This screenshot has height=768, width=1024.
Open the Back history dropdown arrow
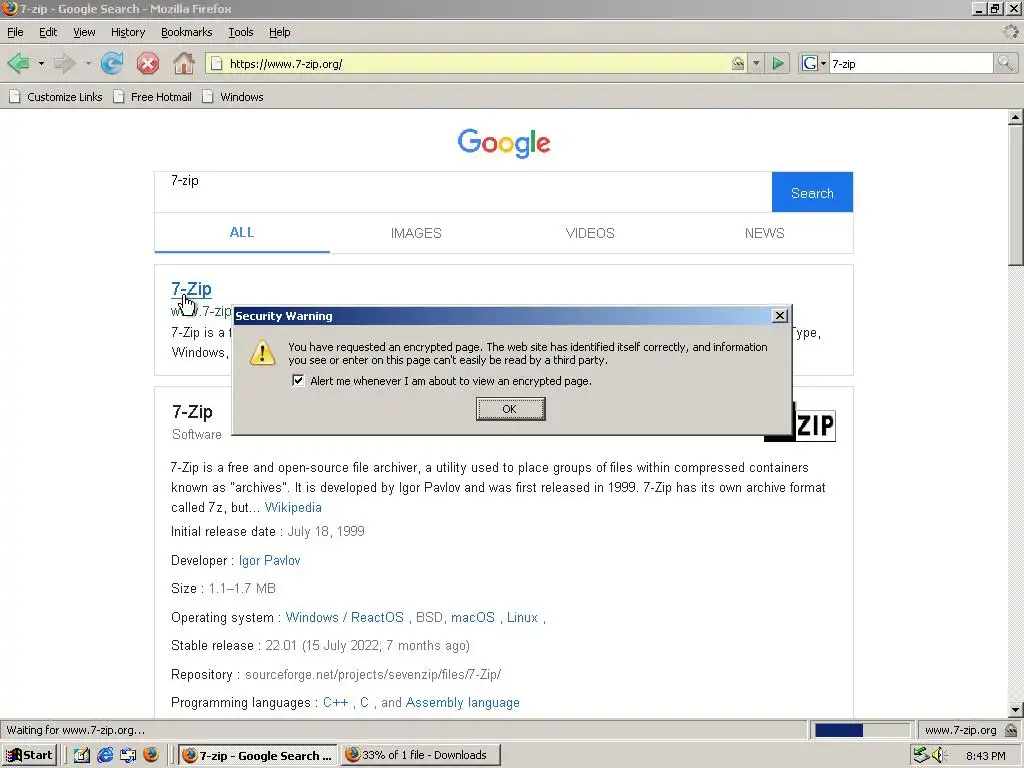pos(41,63)
